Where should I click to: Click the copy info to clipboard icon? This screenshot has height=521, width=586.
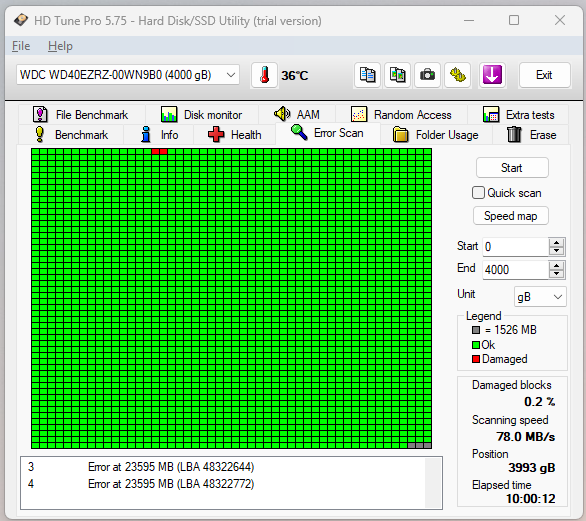367,75
